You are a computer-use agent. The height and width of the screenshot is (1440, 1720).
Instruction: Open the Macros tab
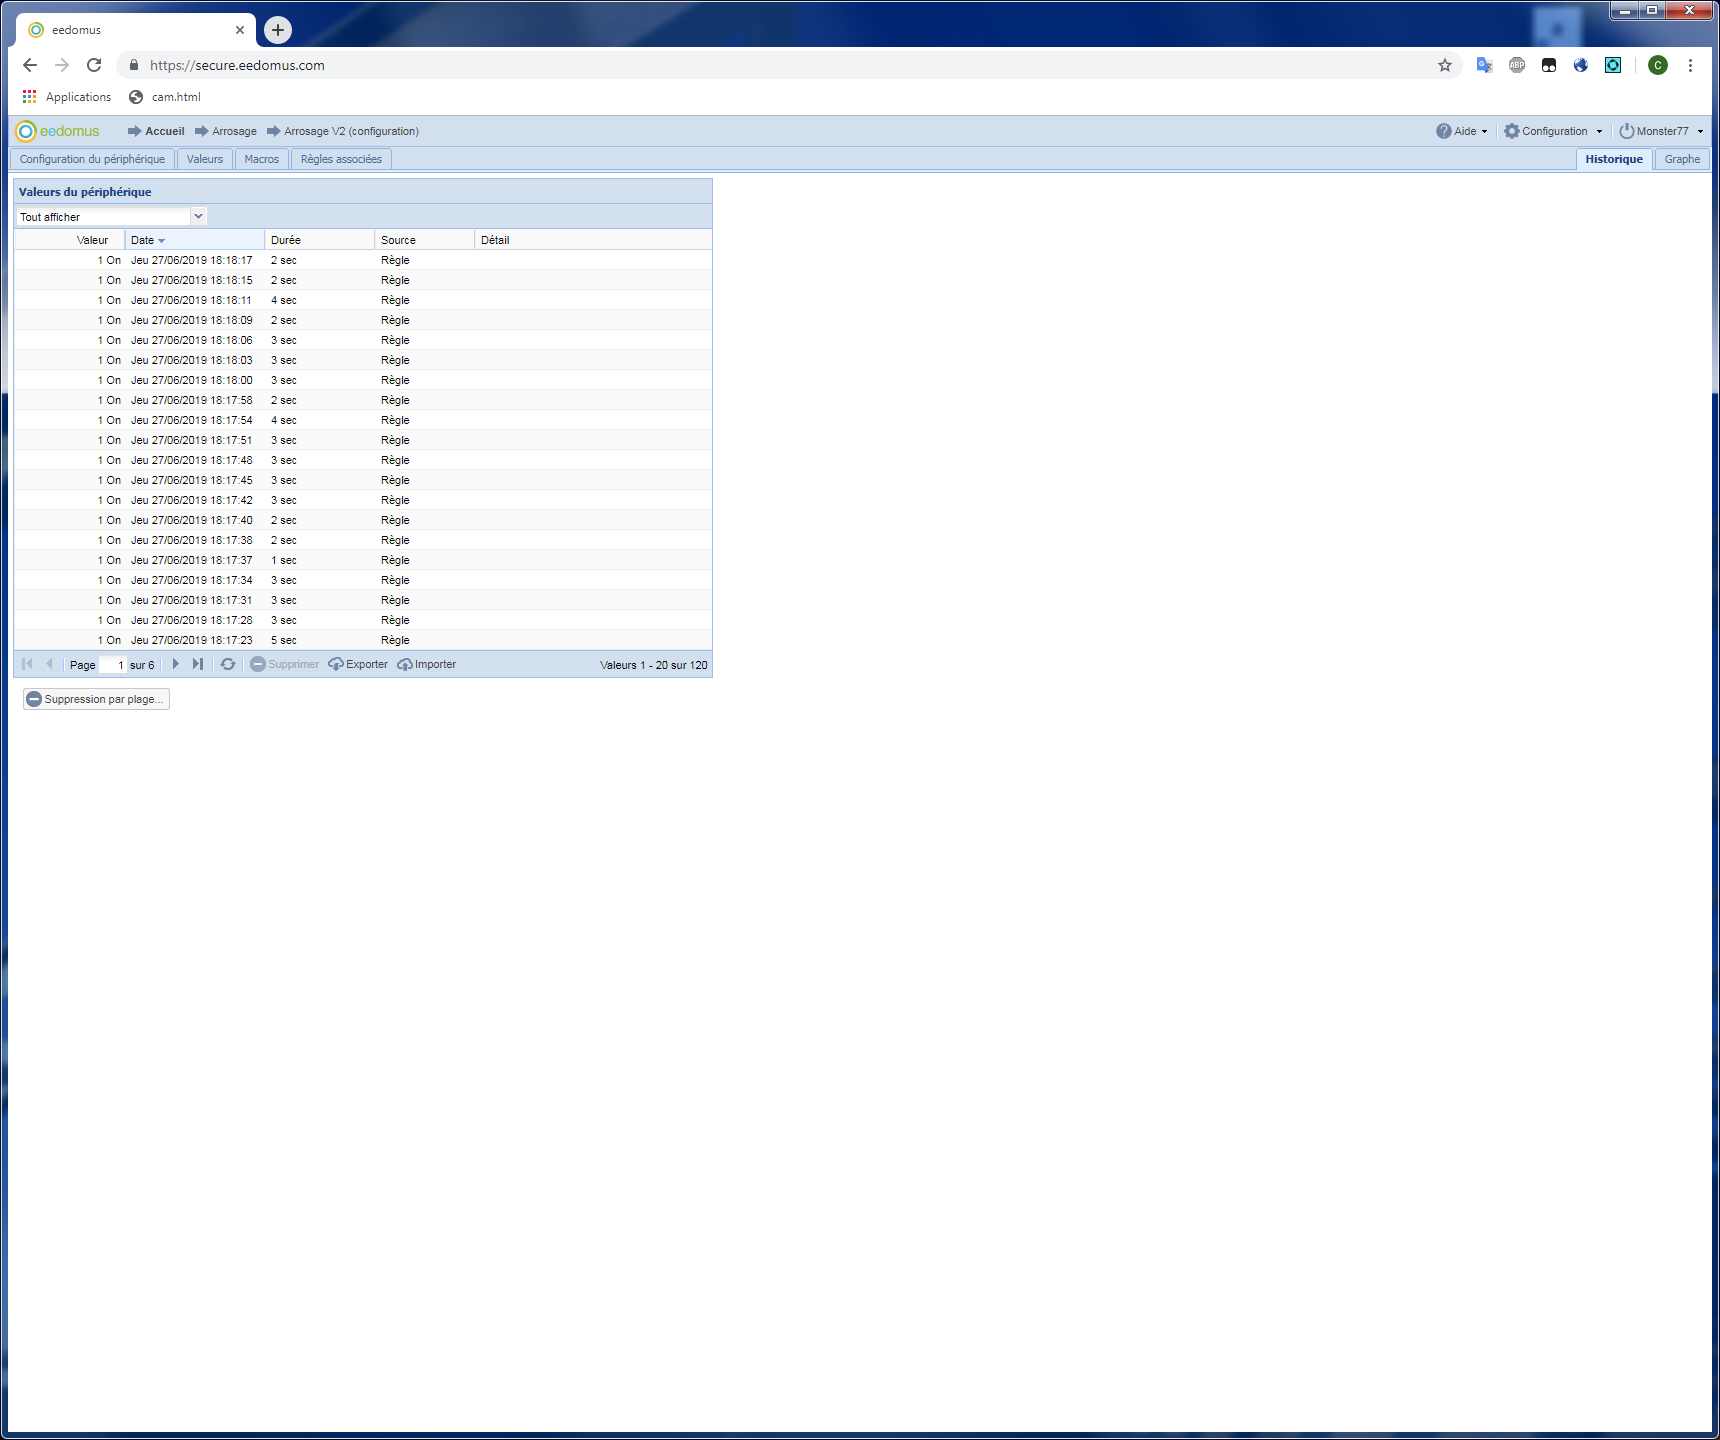click(x=262, y=159)
